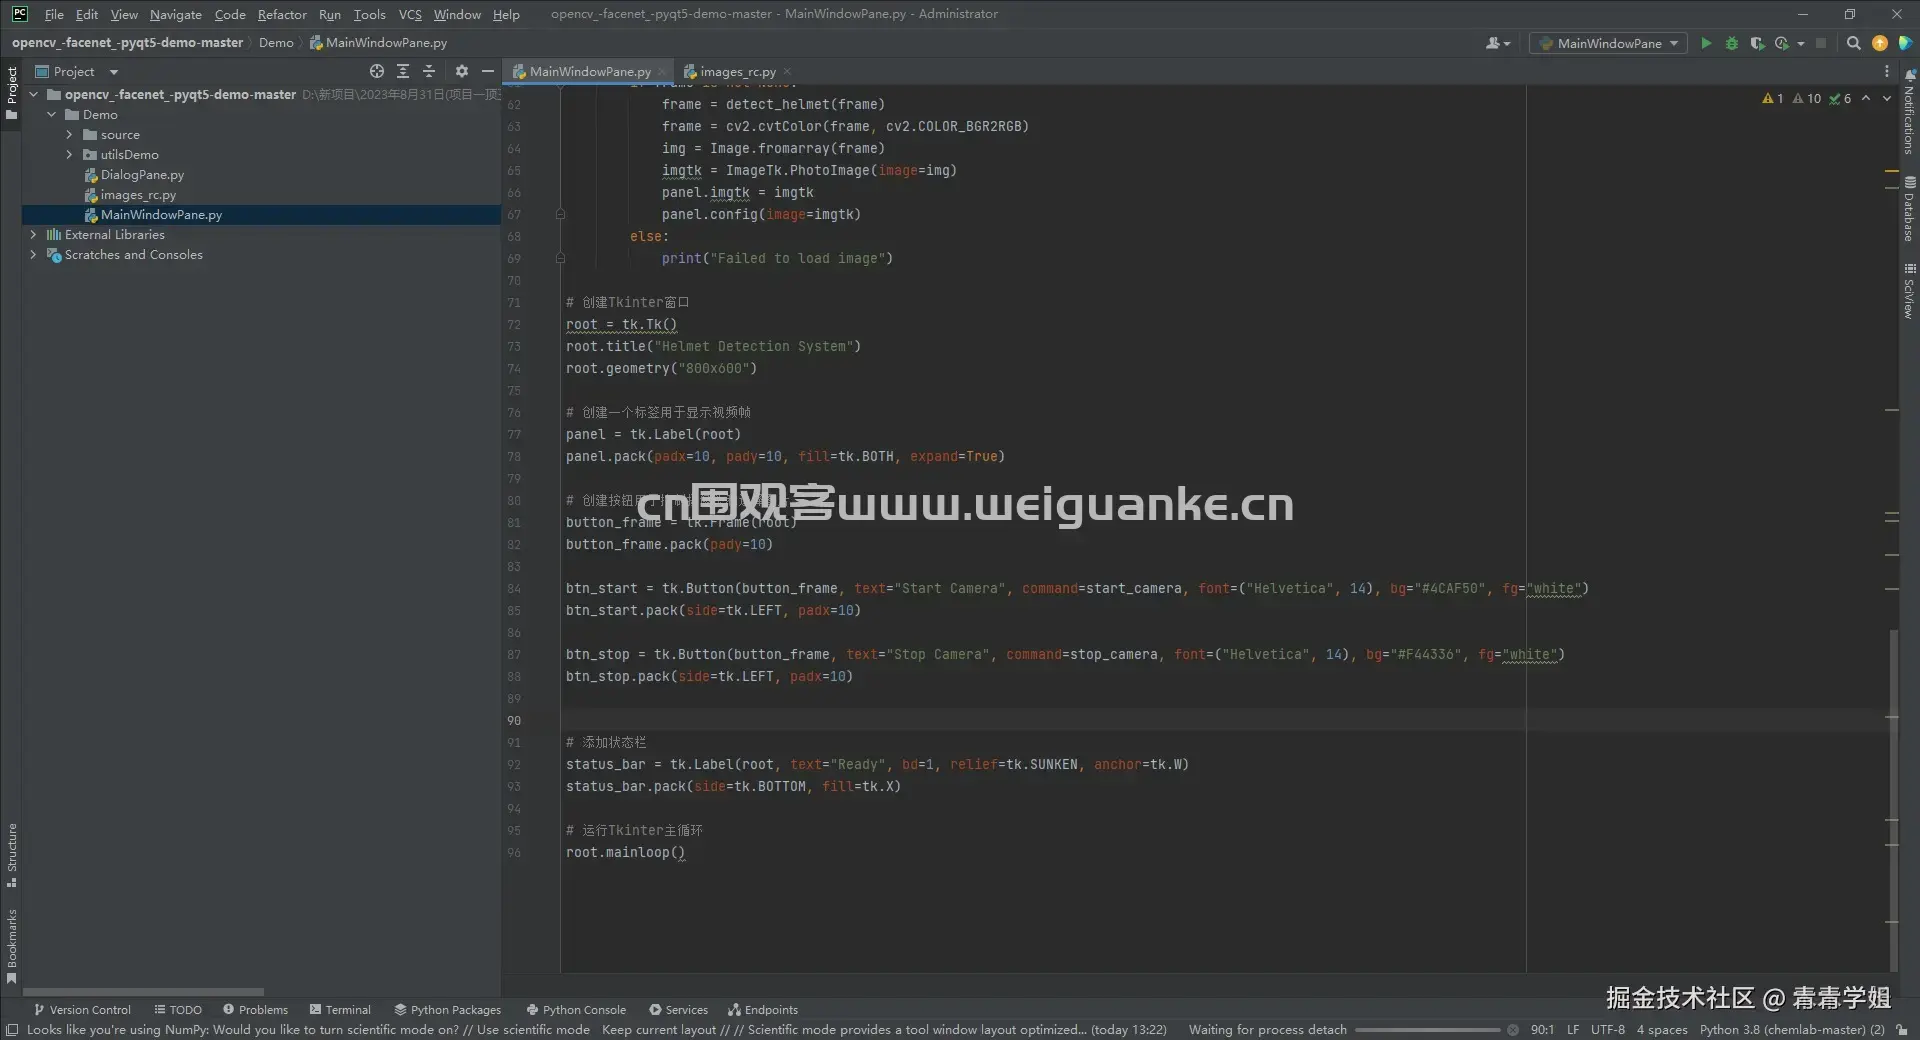Expand the utilsDemo folder
1920x1040 pixels.
click(x=69, y=154)
